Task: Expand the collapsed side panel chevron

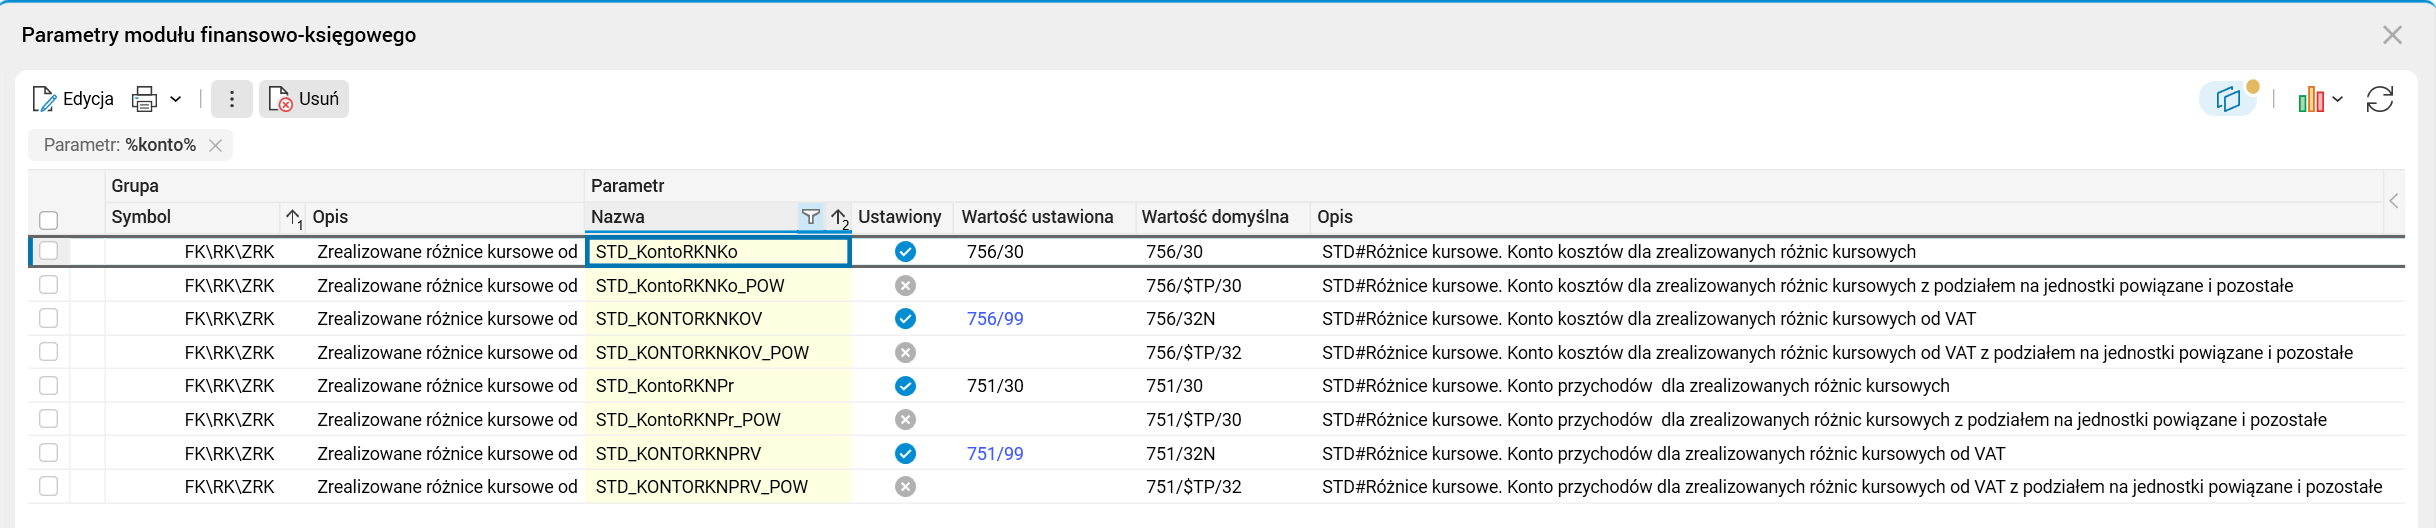Action: click(x=2394, y=201)
